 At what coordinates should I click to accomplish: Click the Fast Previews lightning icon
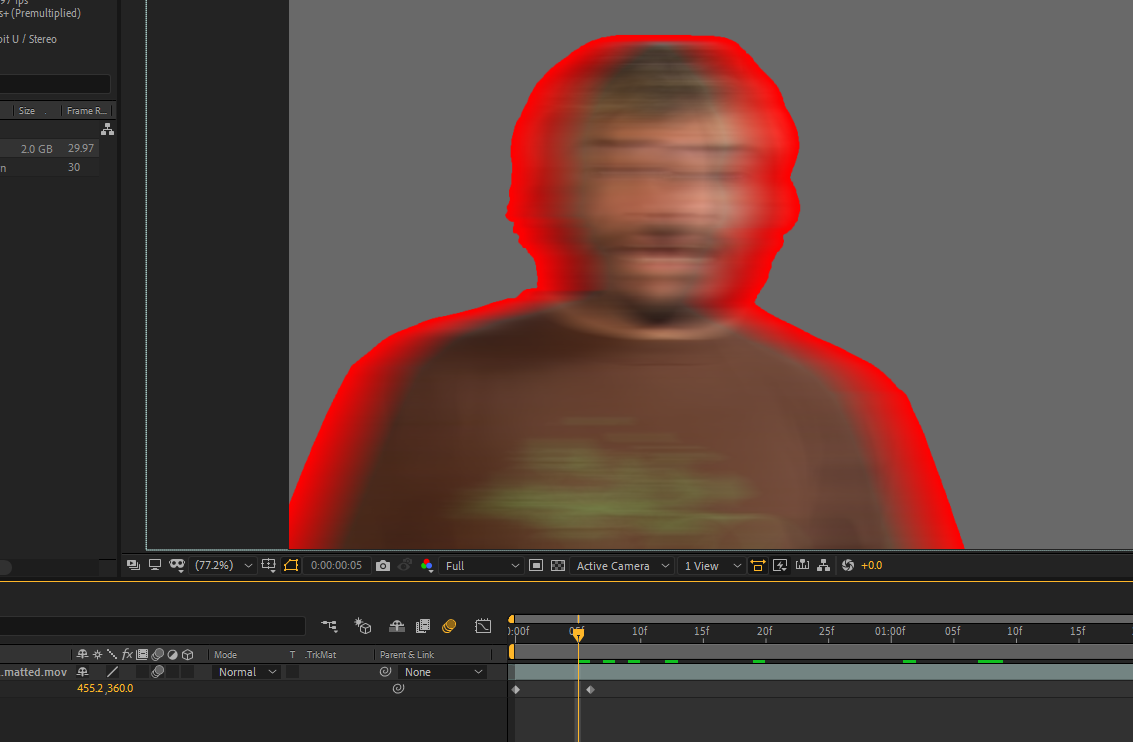pyautogui.click(x=780, y=566)
